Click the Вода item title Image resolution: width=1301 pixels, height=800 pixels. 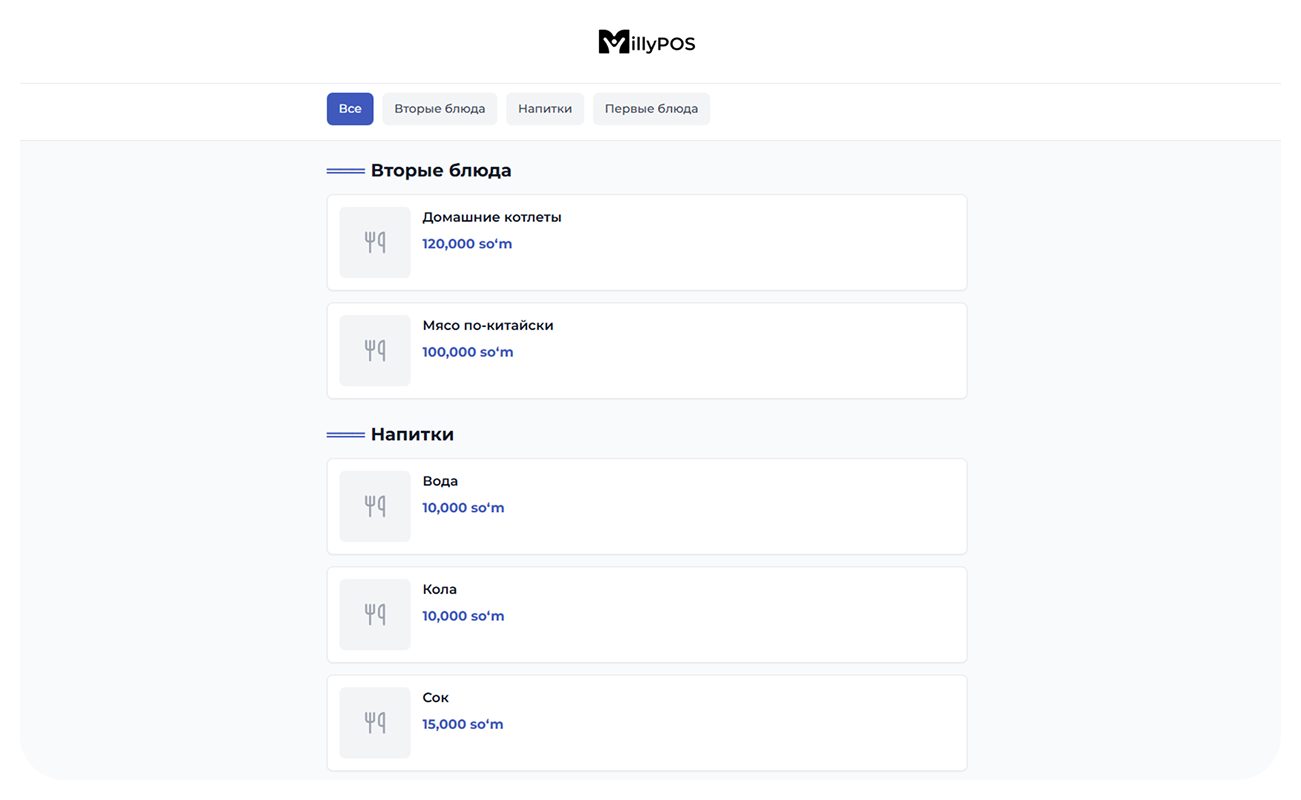440,481
